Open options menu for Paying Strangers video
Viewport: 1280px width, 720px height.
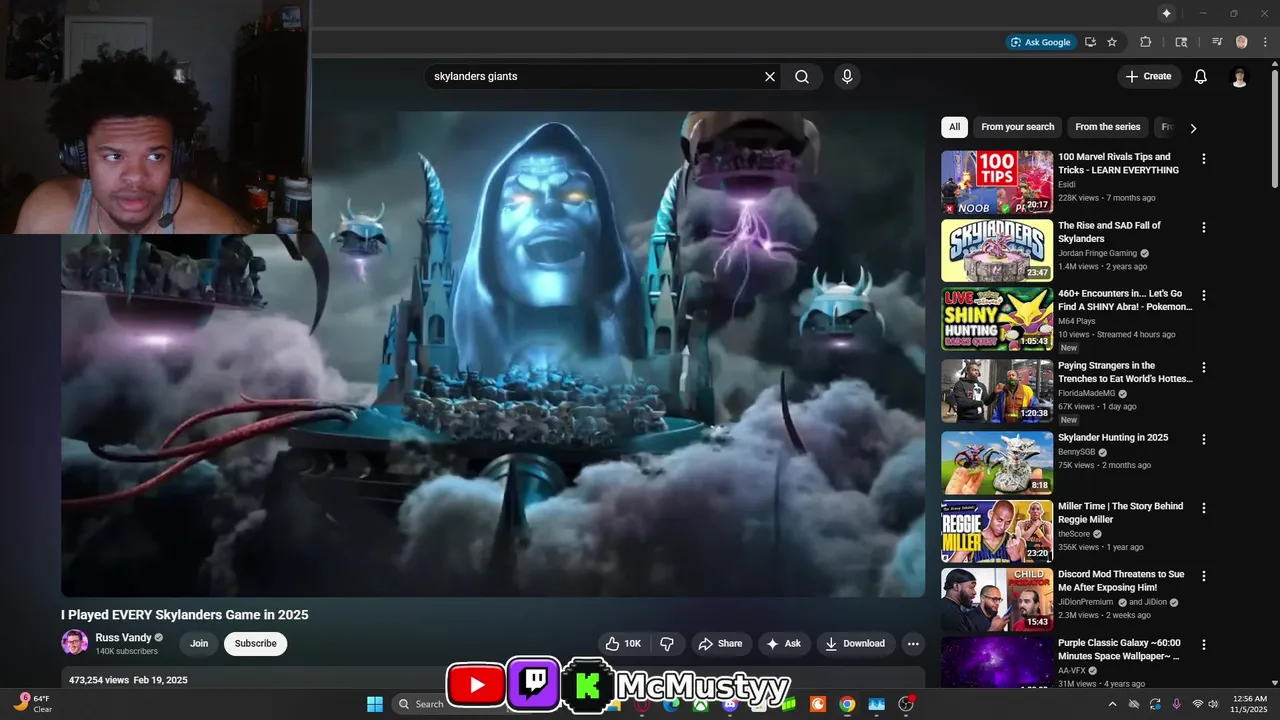click(x=1204, y=367)
